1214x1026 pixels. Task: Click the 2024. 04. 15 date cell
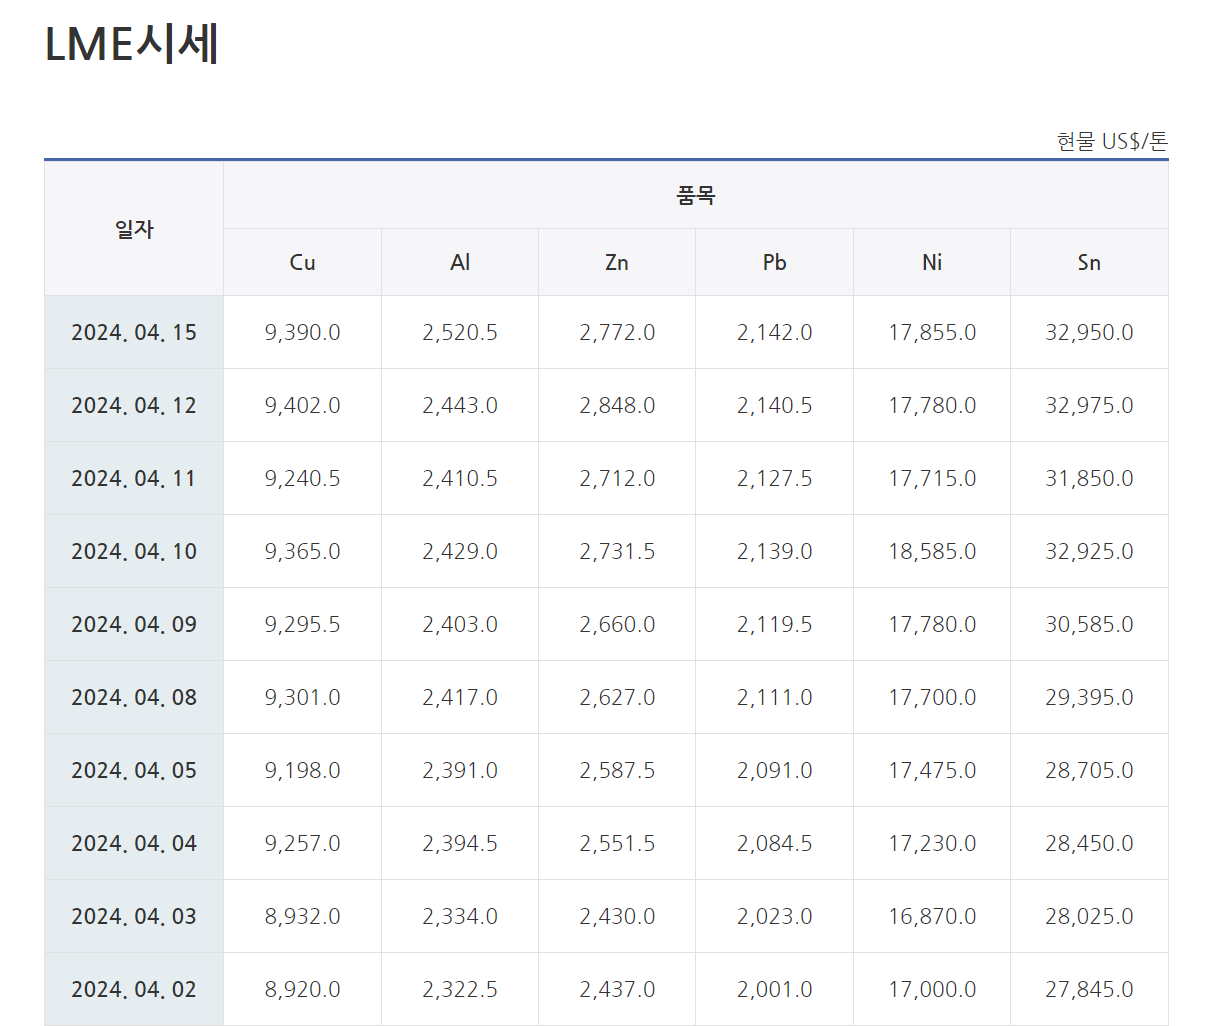[x=134, y=333]
